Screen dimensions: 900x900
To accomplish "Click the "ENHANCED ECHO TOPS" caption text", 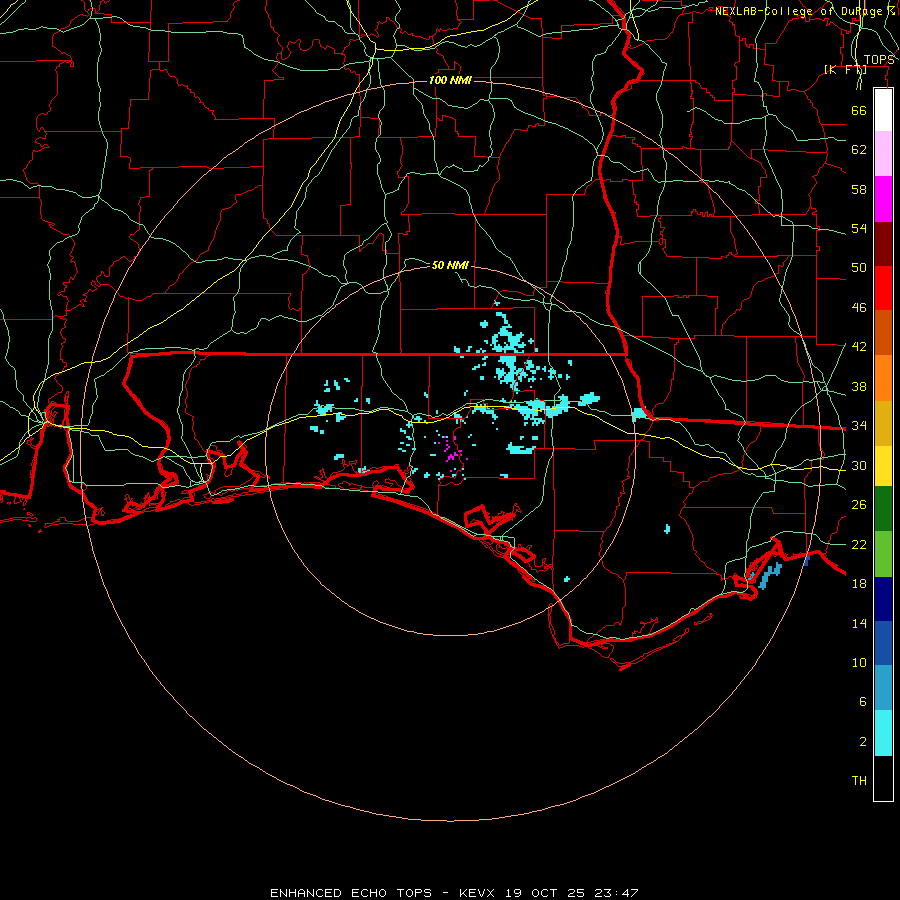I will point(351,893).
